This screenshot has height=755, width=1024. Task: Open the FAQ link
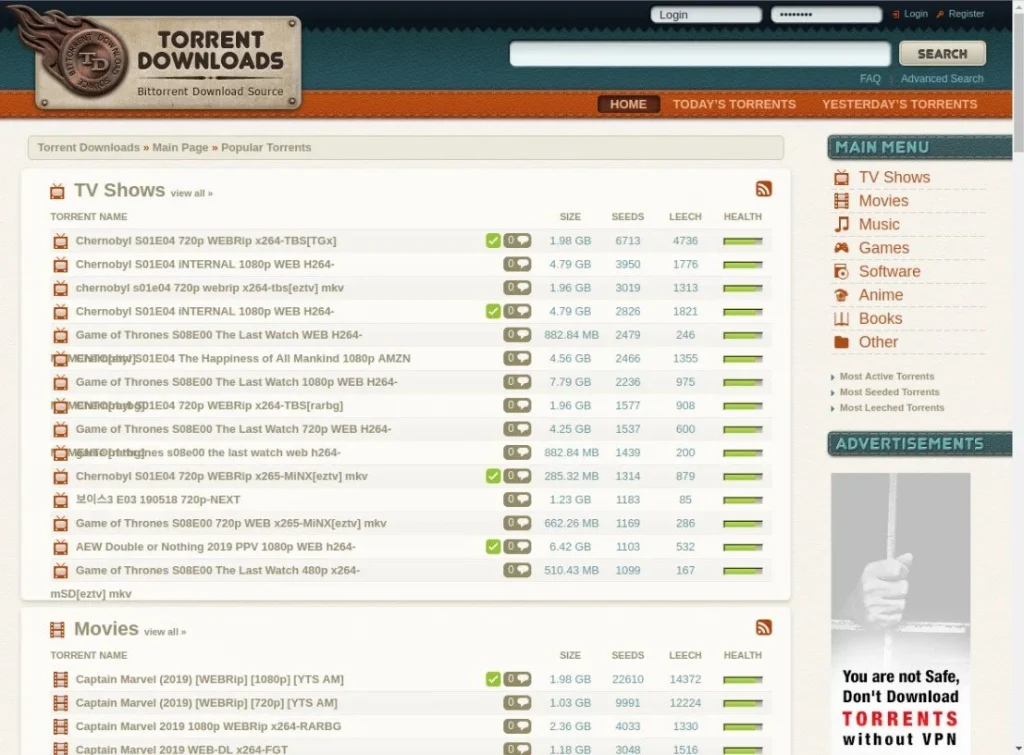coord(870,78)
